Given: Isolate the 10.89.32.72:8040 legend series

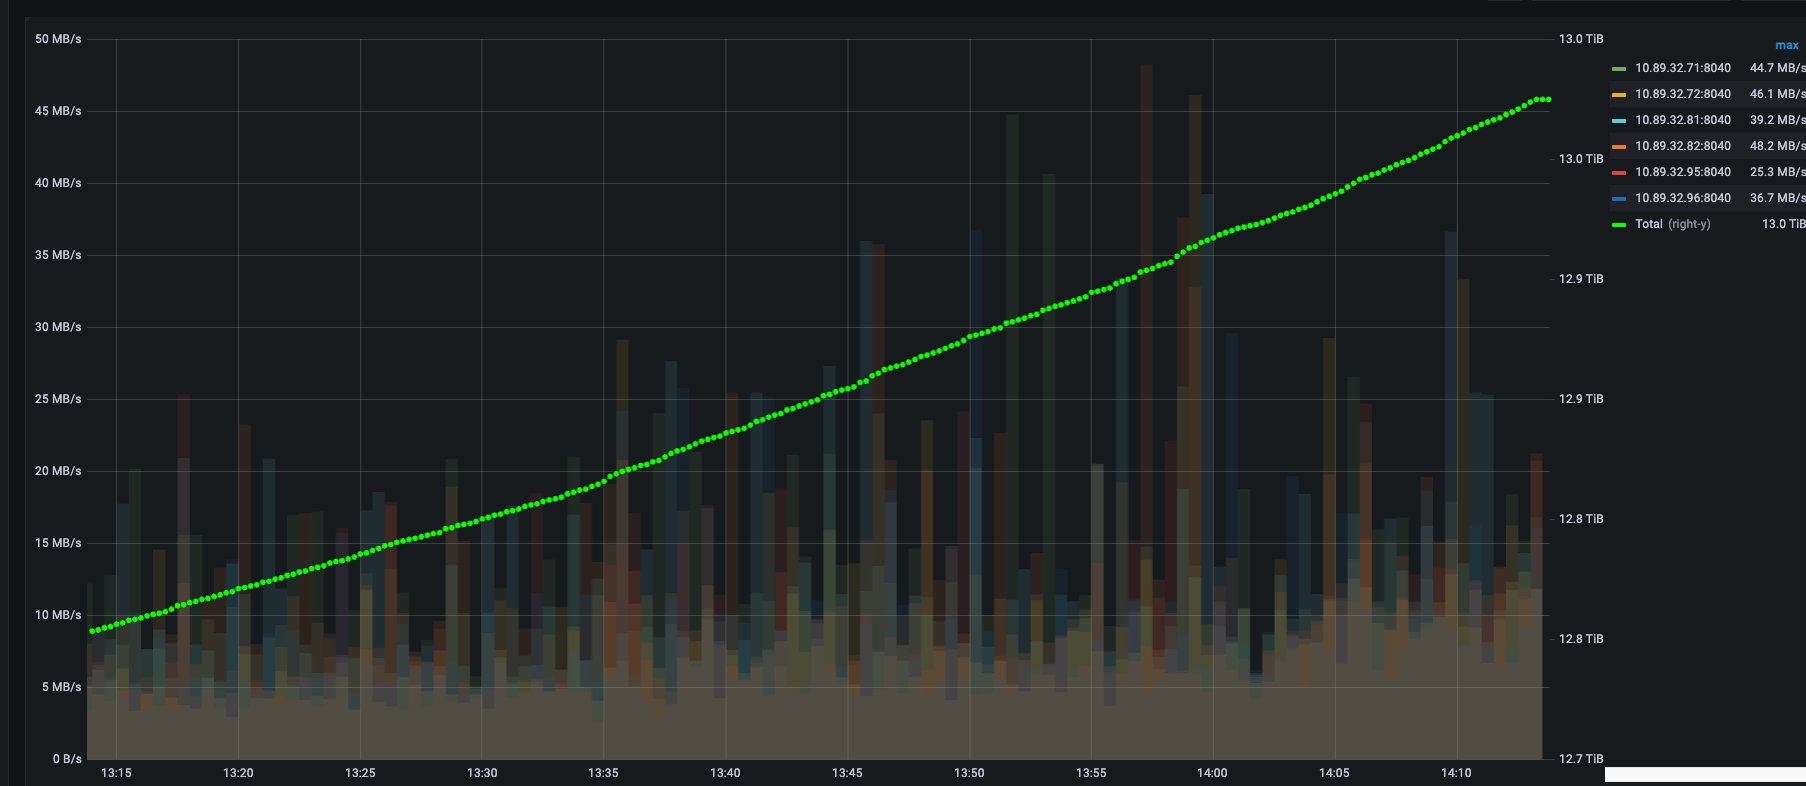Looking at the screenshot, I should (x=1682, y=94).
